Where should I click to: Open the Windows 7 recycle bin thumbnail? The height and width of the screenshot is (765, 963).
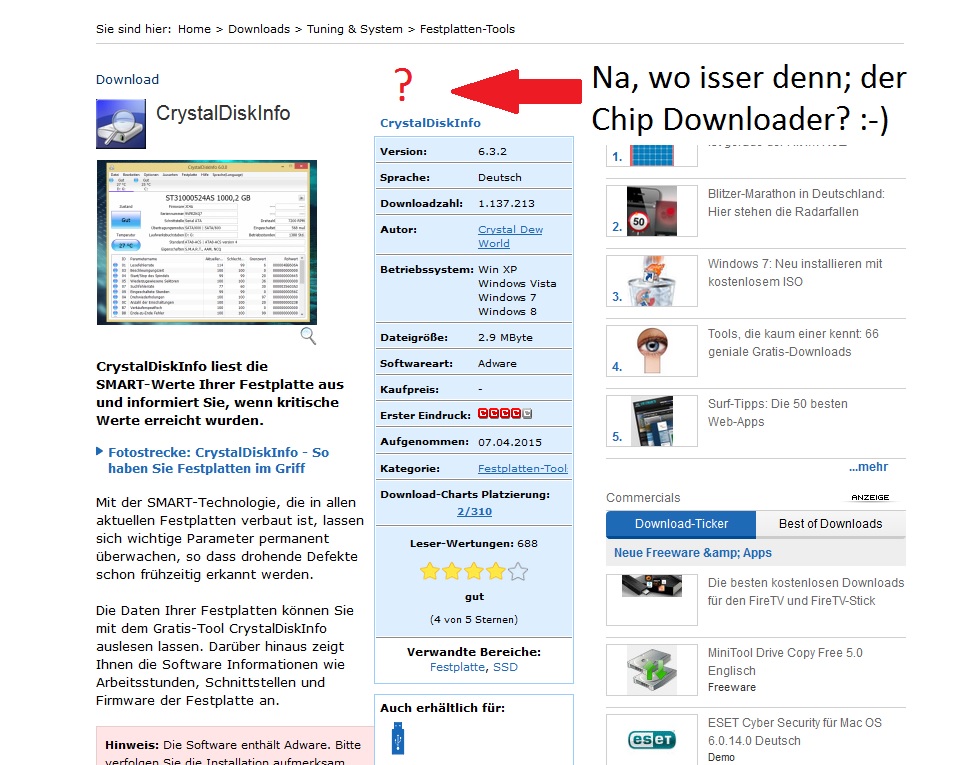pos(652,281)
